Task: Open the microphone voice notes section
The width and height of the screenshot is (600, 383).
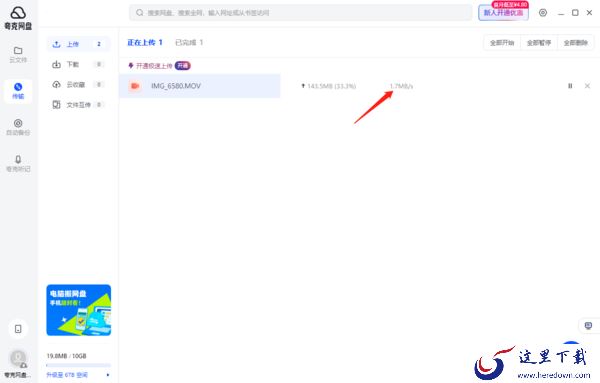Action: point(18,164)
